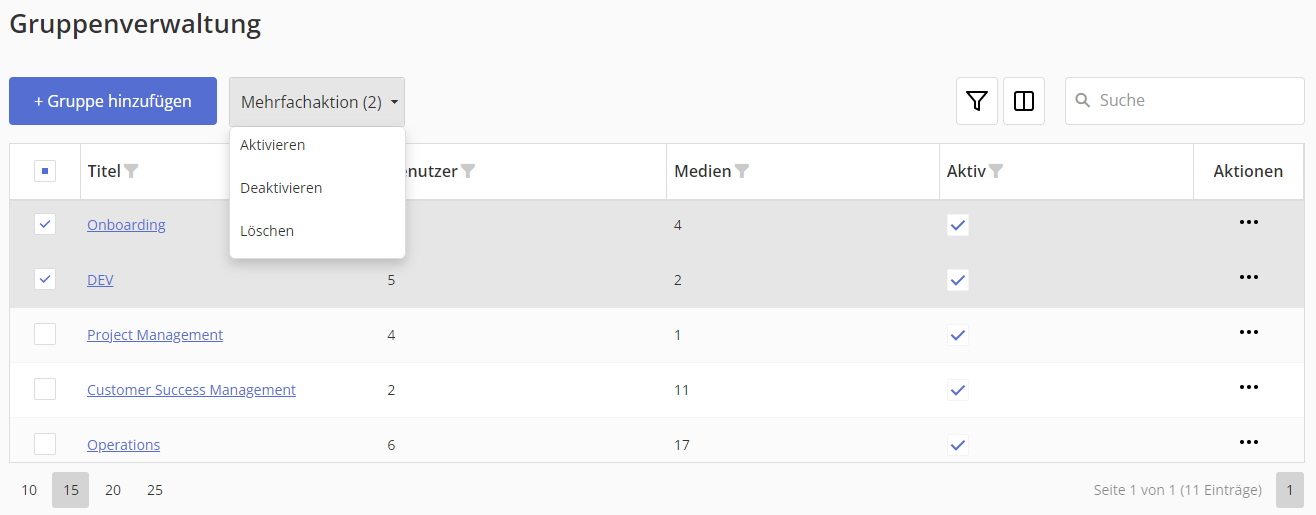
Task: Set page size to 20 entries
Action: pos(113,490)
